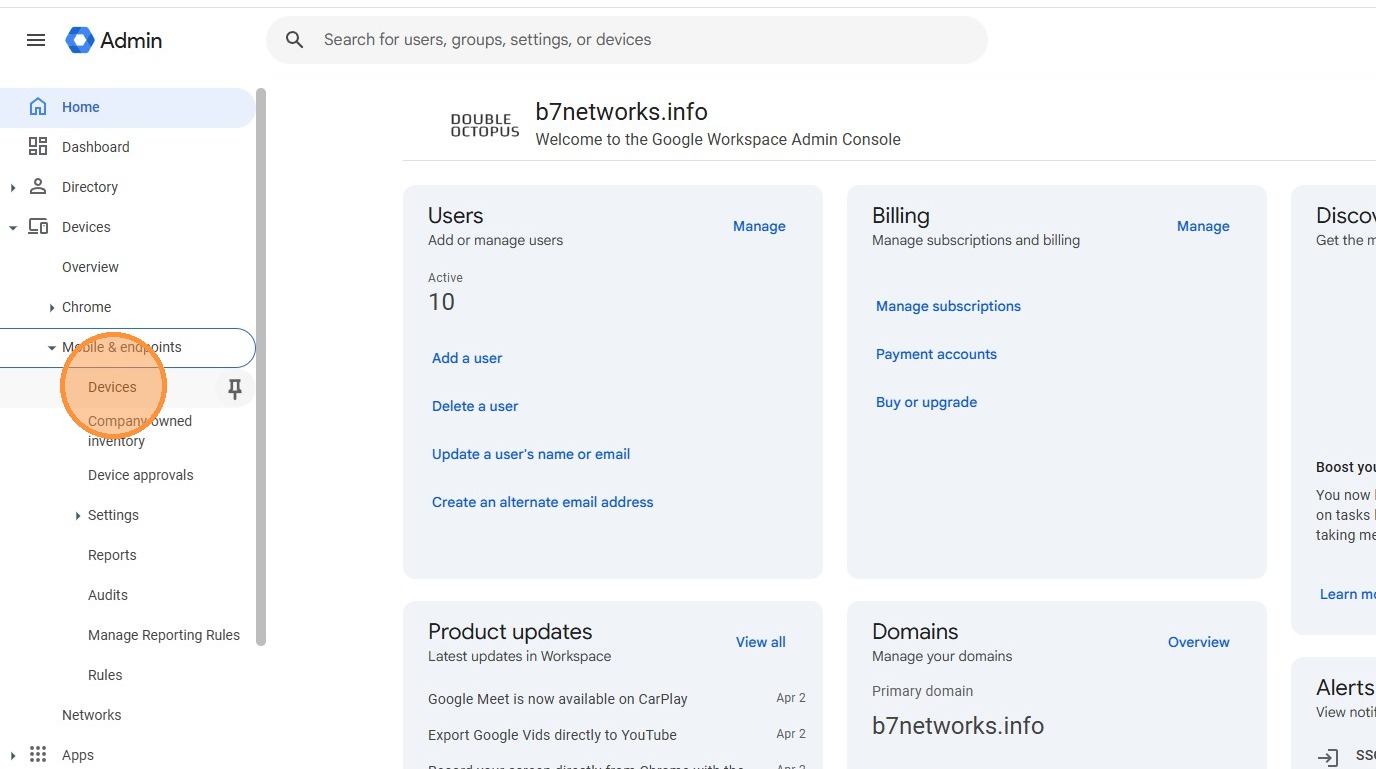Open Google Meet CarPlay update
Screen dimensions: 1376x769
tap(558, 699)
